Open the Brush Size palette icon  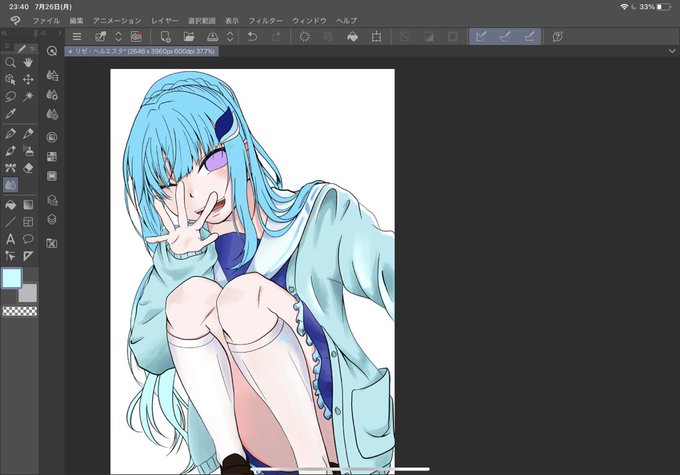pos(52,114)
